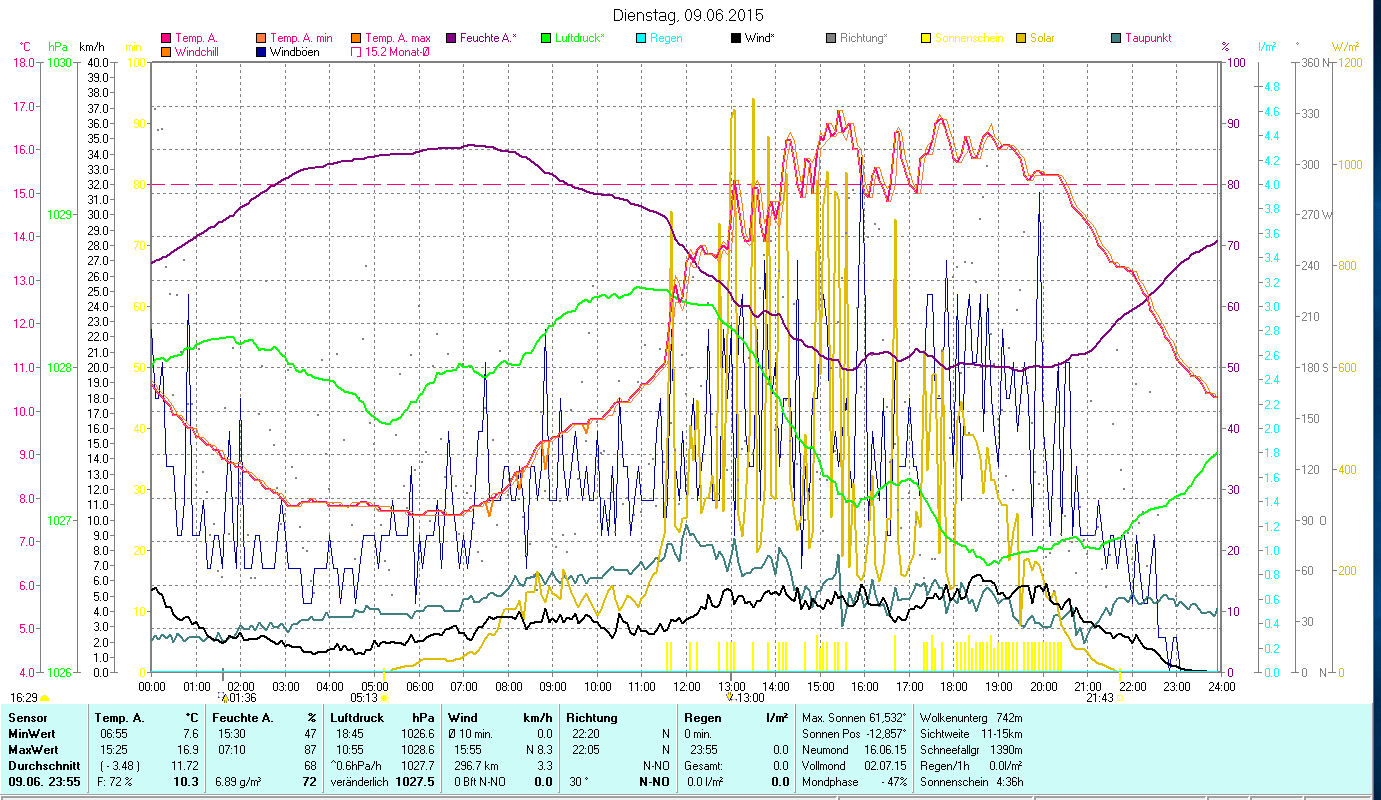Viewport: 1381px width, 800px height.
Task: Click the sunset sun marker at 21:43
Action: [1119, 698]
